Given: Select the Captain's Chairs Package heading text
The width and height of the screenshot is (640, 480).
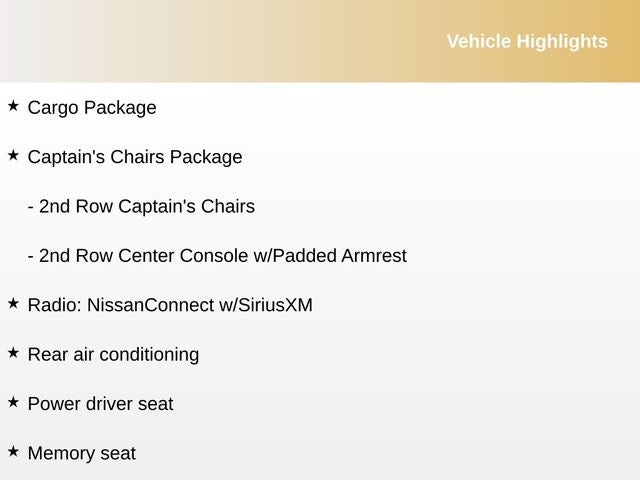Looking at the screenshot, I should pos(135,157).
